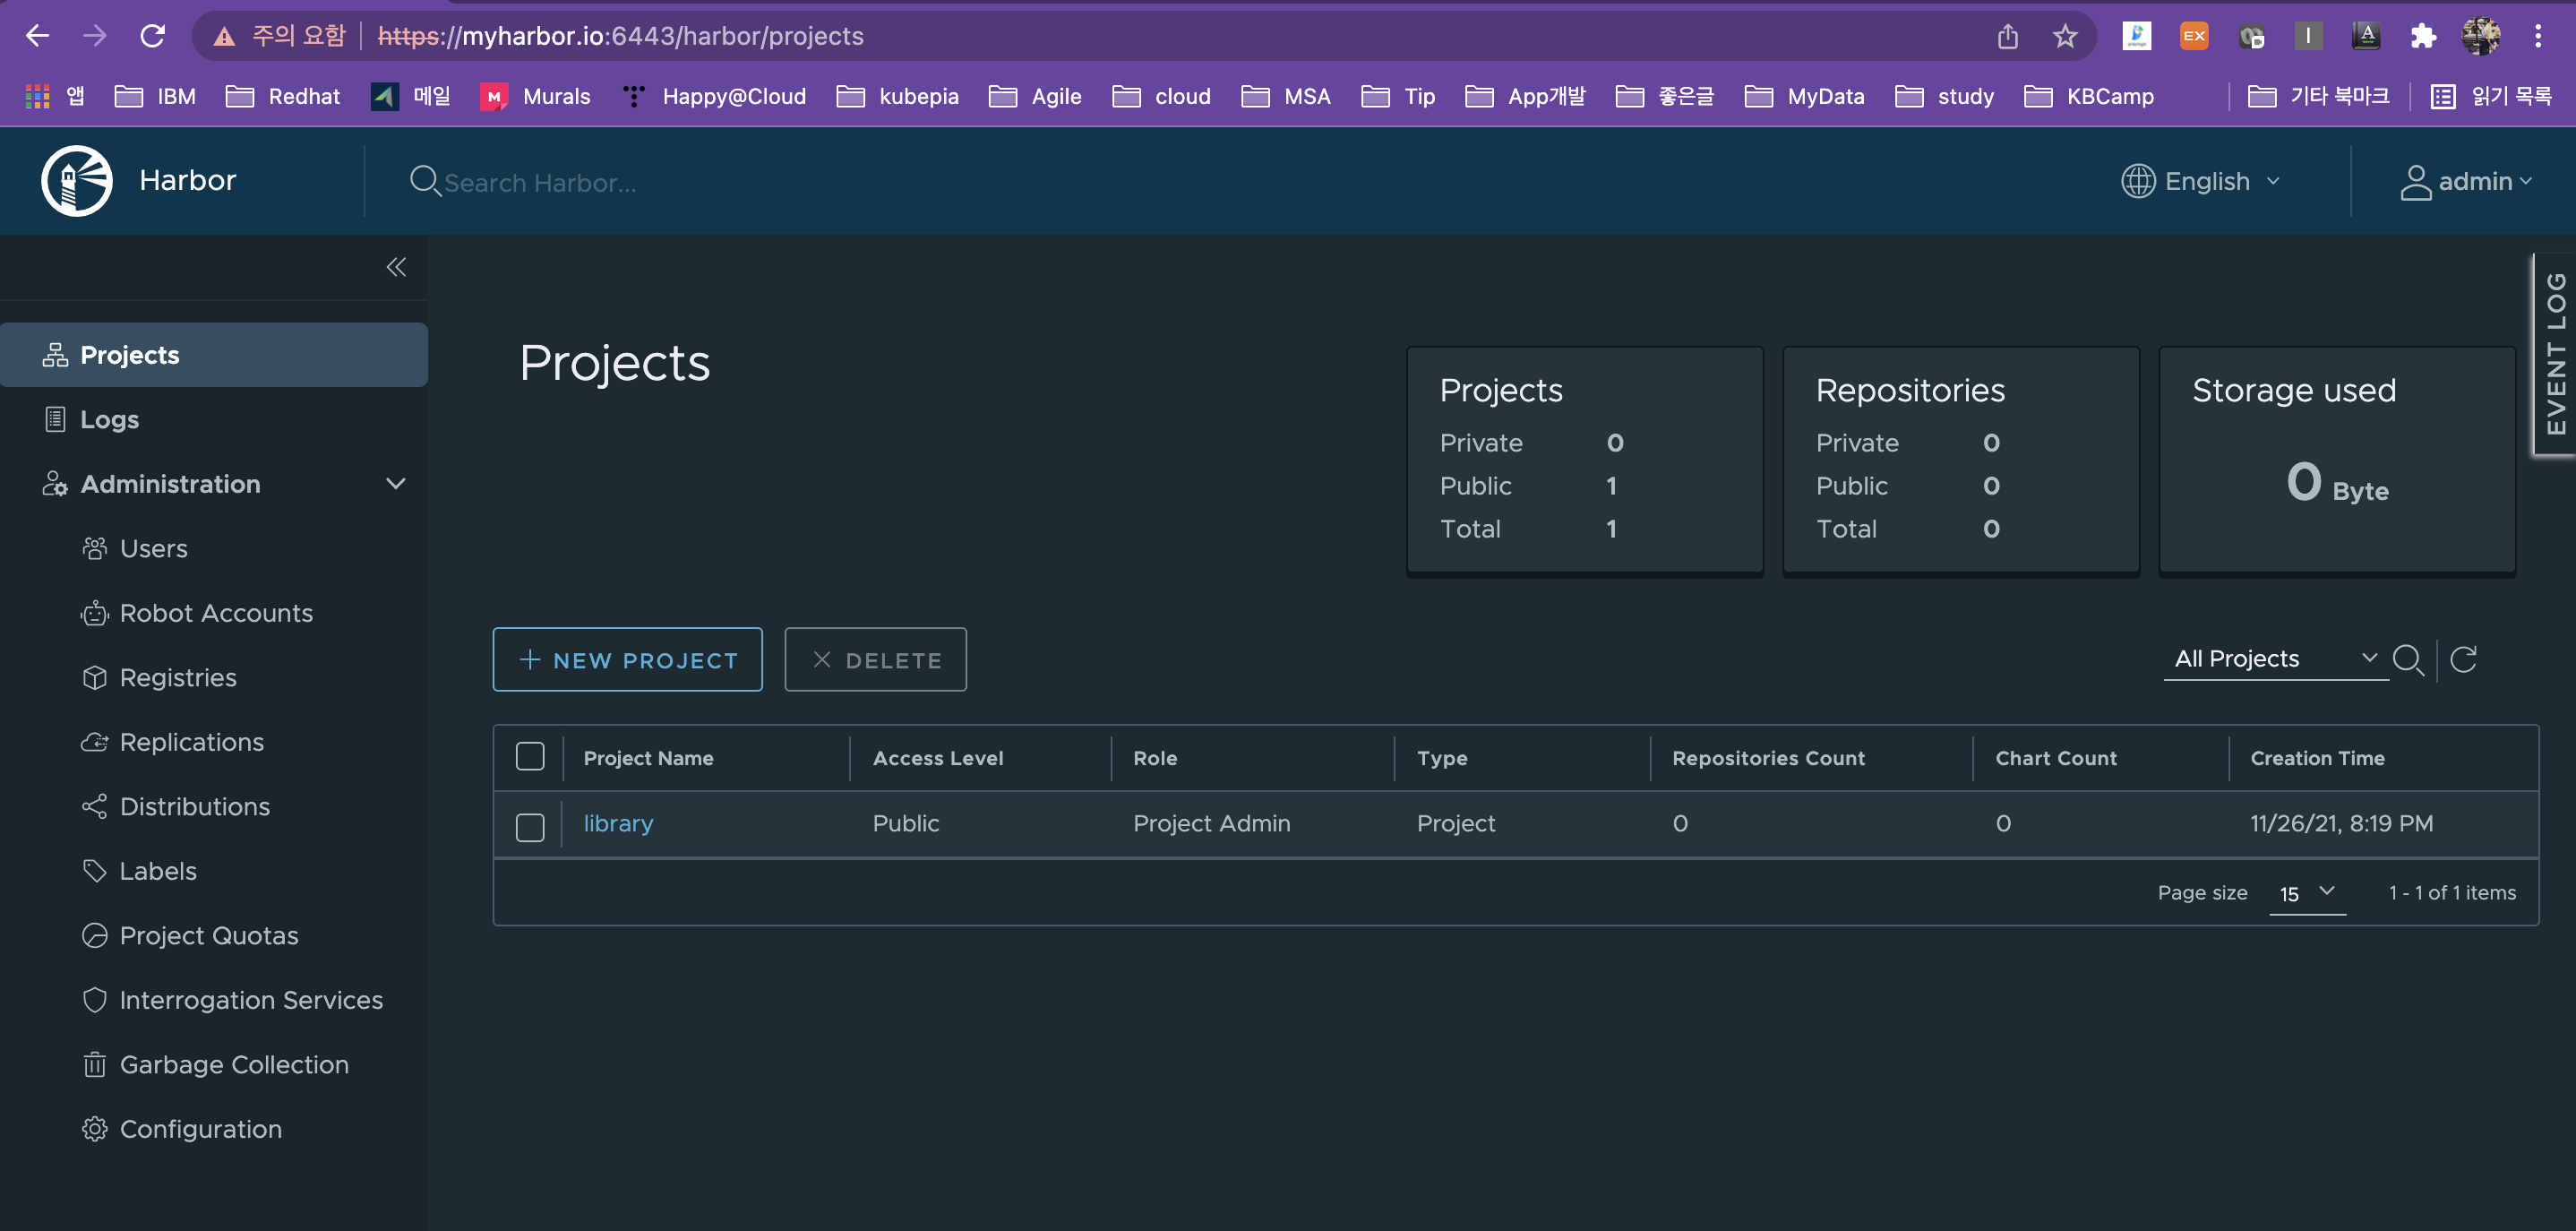
Task: Collapse the sidebar with double-chevron icon
Action: pyautogui.click(x=396, y=267)
